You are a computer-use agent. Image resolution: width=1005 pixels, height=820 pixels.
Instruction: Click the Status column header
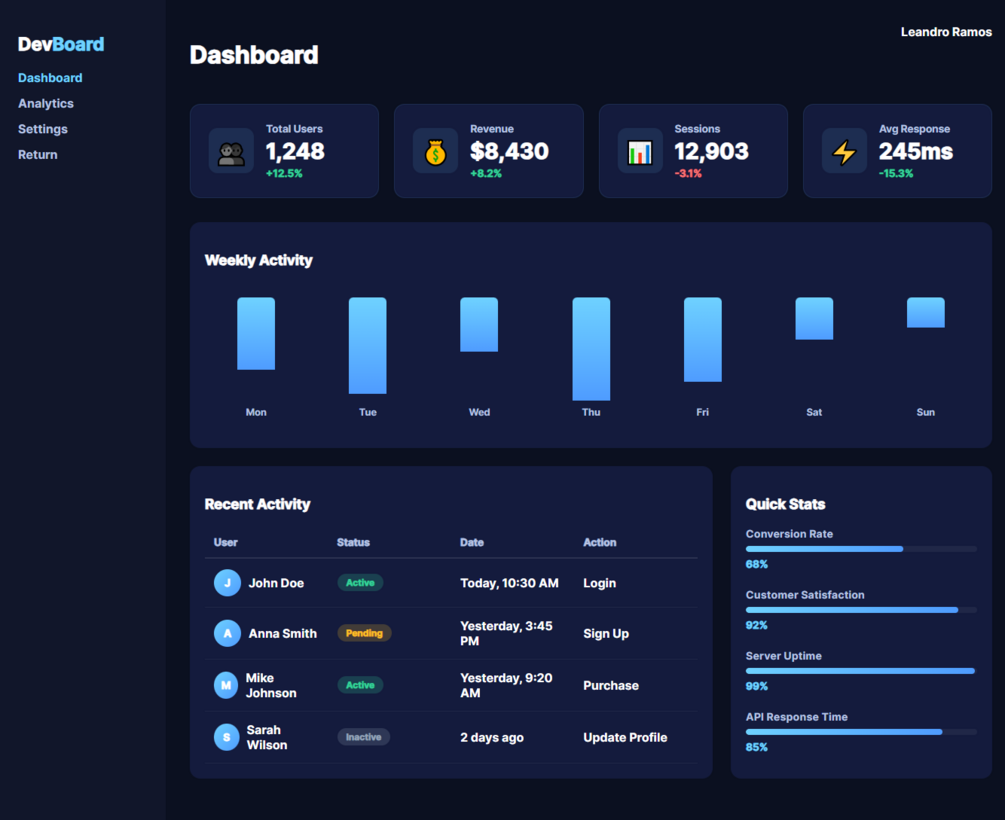[x=353, y=542]
